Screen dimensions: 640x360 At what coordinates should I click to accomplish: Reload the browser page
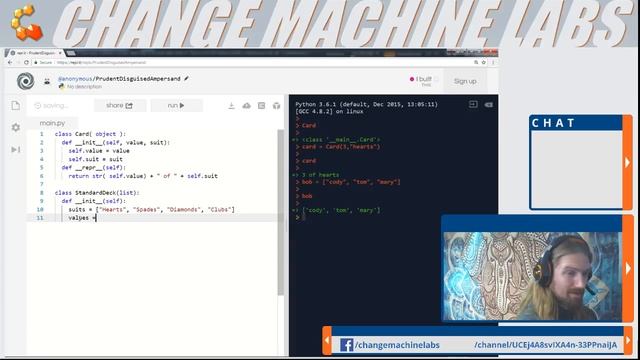pos(26,62)
